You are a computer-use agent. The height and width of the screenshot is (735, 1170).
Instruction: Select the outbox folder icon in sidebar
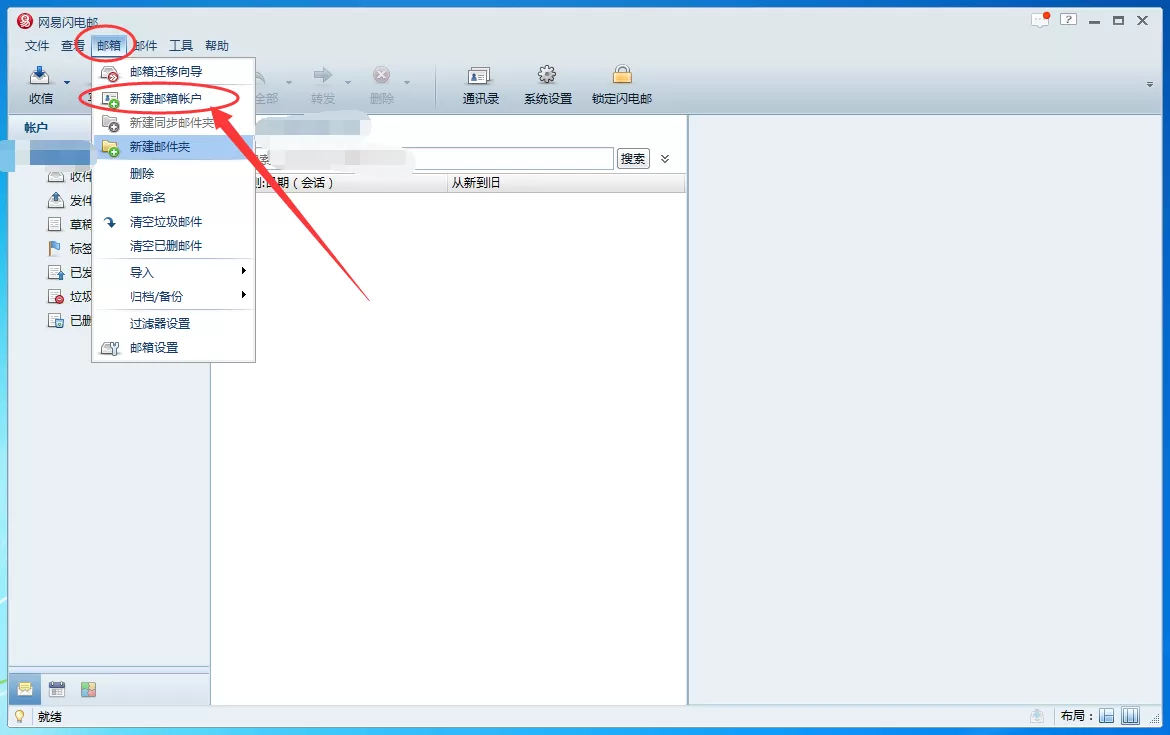point(56,200)
